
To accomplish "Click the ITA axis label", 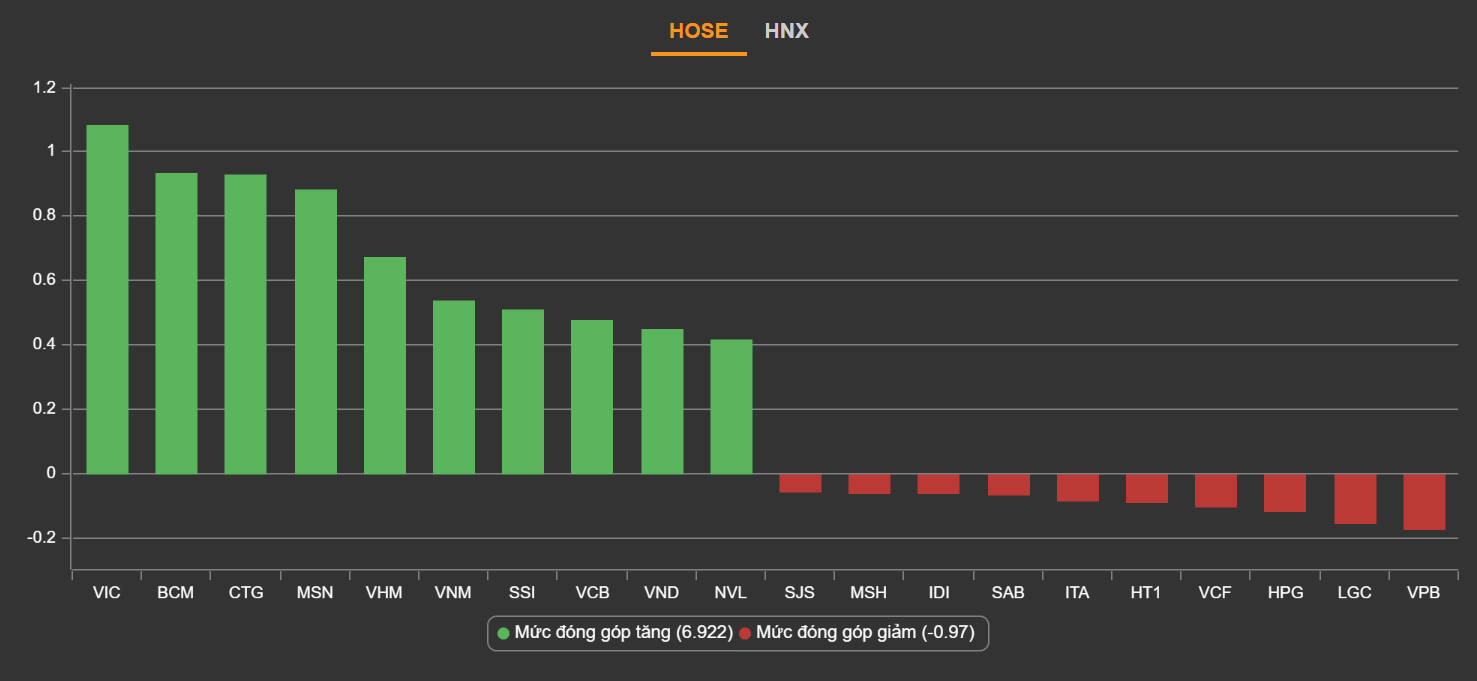I will (x=1077, y=593).
